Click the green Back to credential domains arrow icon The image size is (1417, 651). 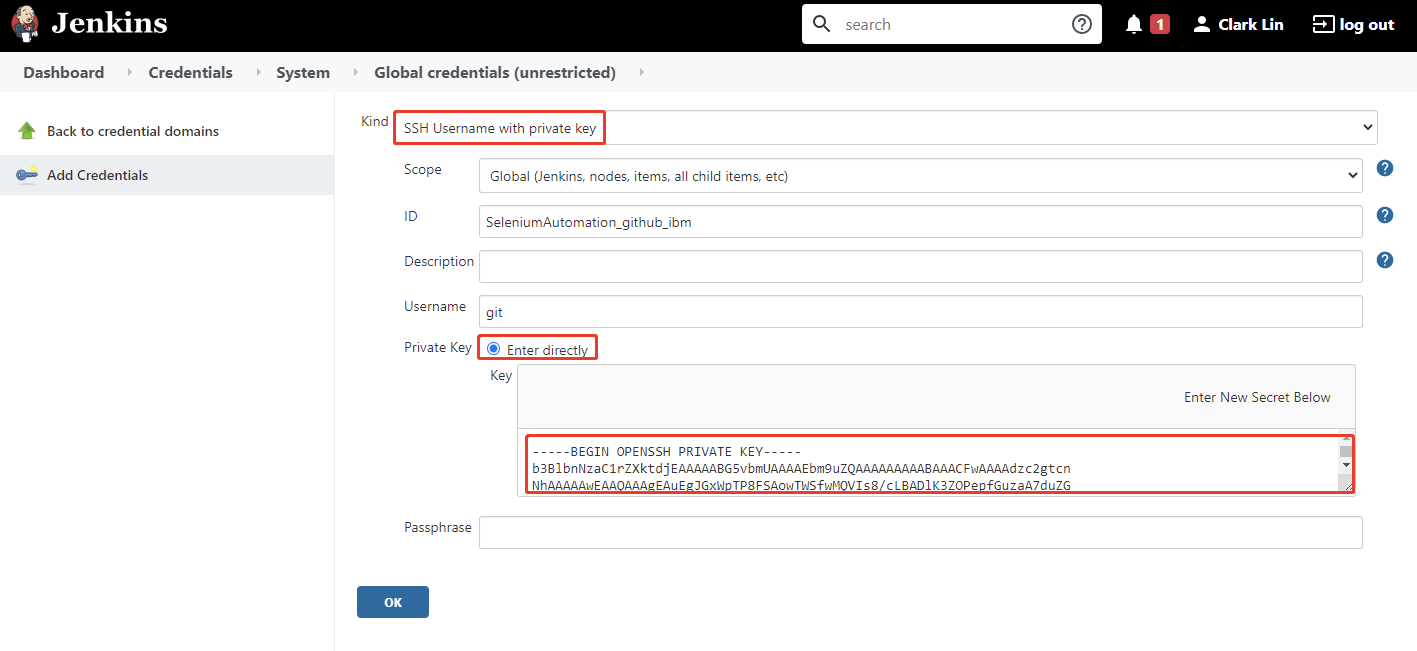coord(27,131)
